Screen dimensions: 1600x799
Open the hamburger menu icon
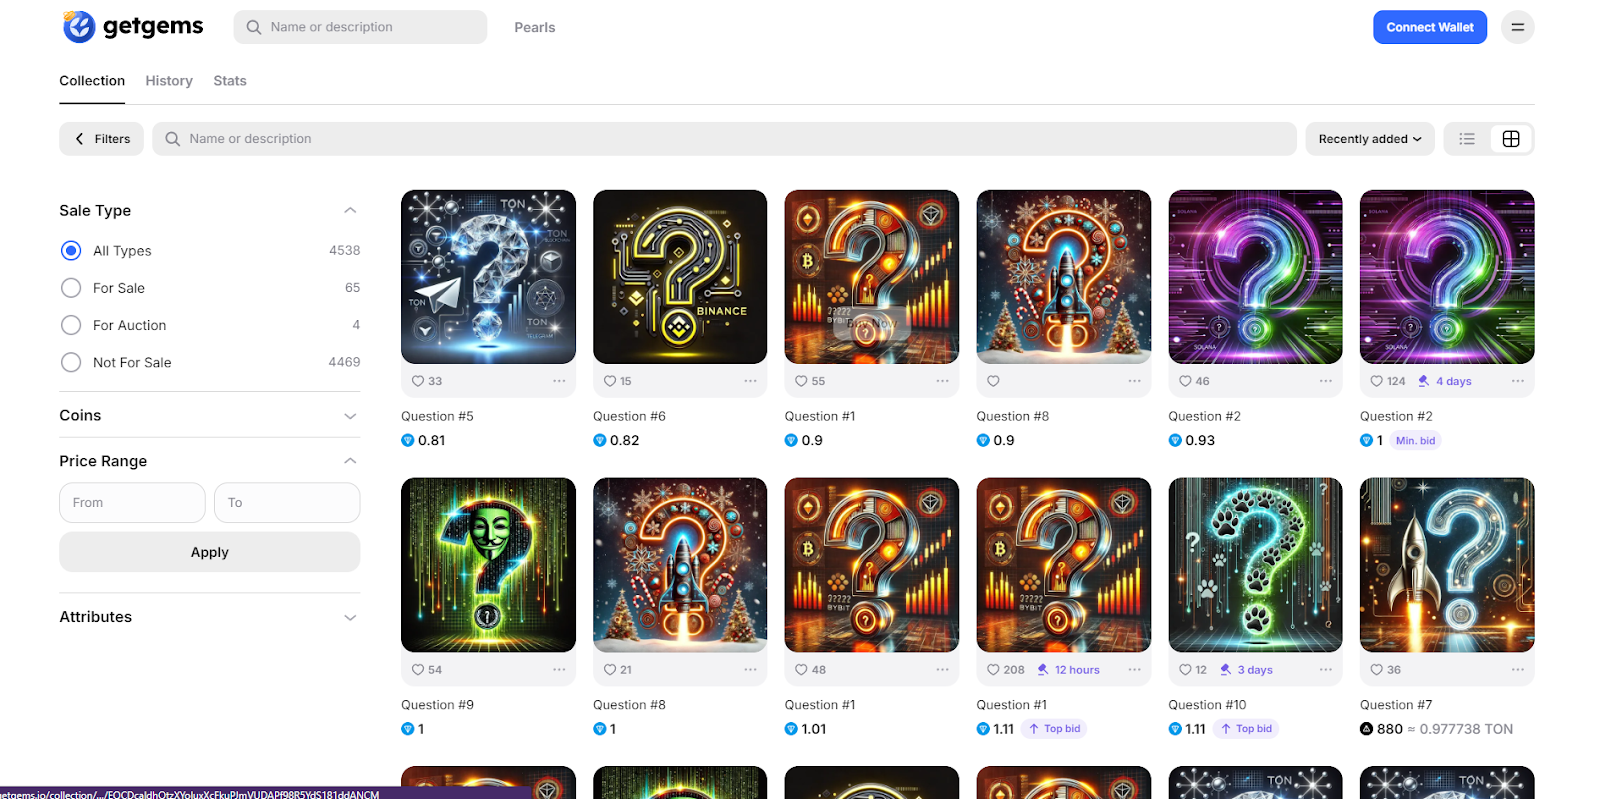1517,27
